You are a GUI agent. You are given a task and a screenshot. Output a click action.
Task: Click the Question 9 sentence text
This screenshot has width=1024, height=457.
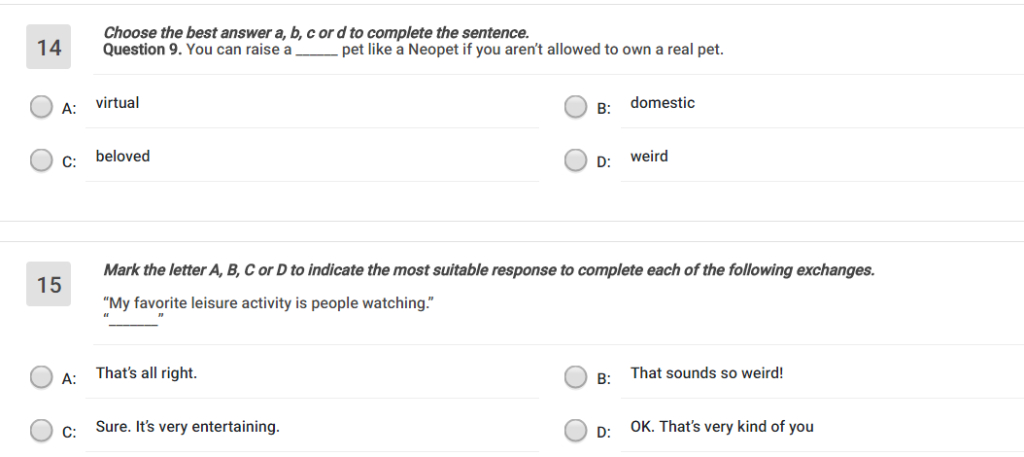413,50
